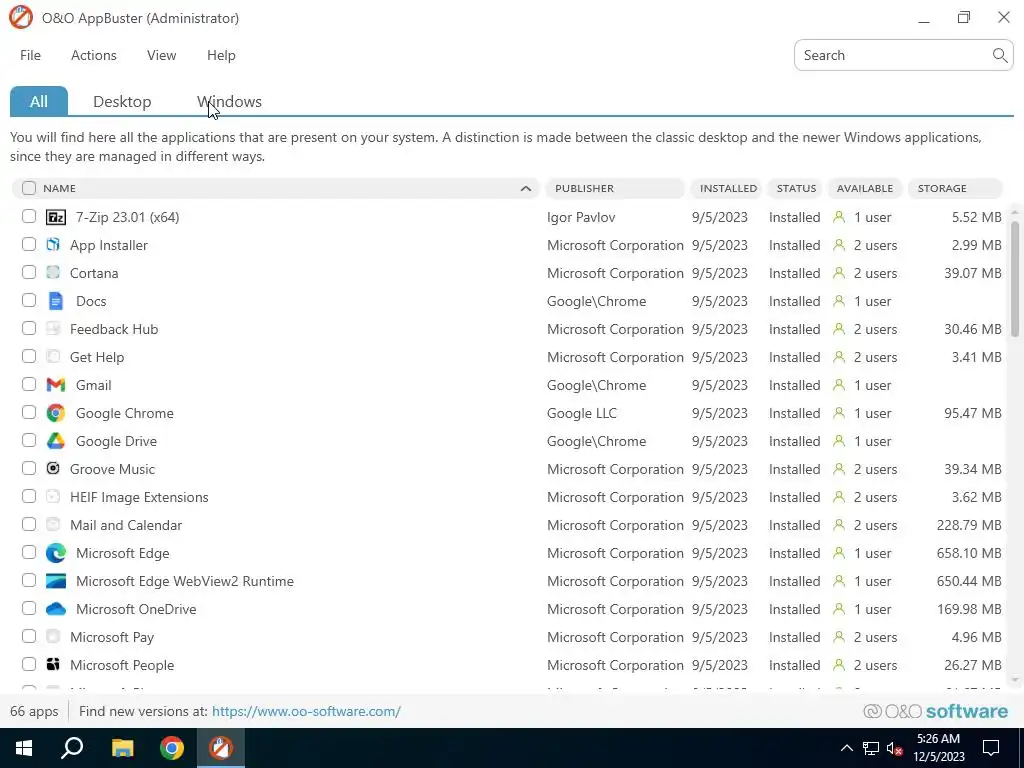Click the Google Drive icon
This screenshot has width=1024, height=768.
pos(56,441)
